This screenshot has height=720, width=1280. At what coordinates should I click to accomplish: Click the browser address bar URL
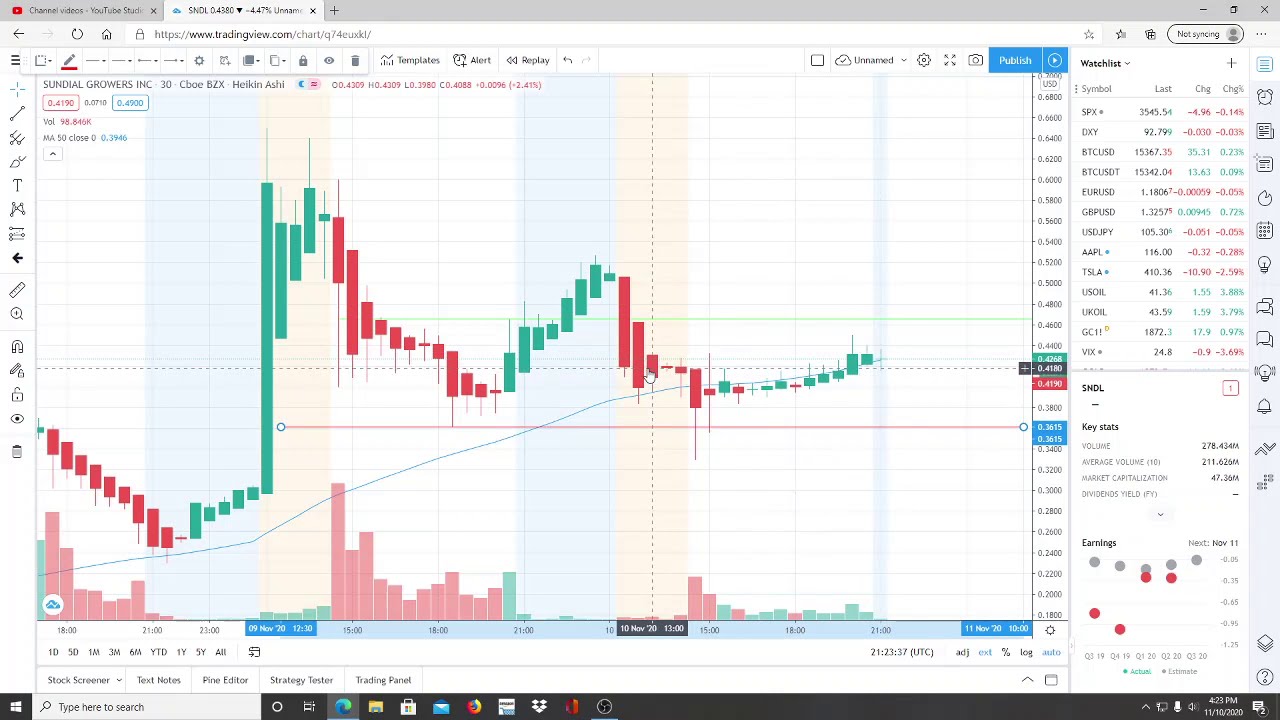(263, 34)
